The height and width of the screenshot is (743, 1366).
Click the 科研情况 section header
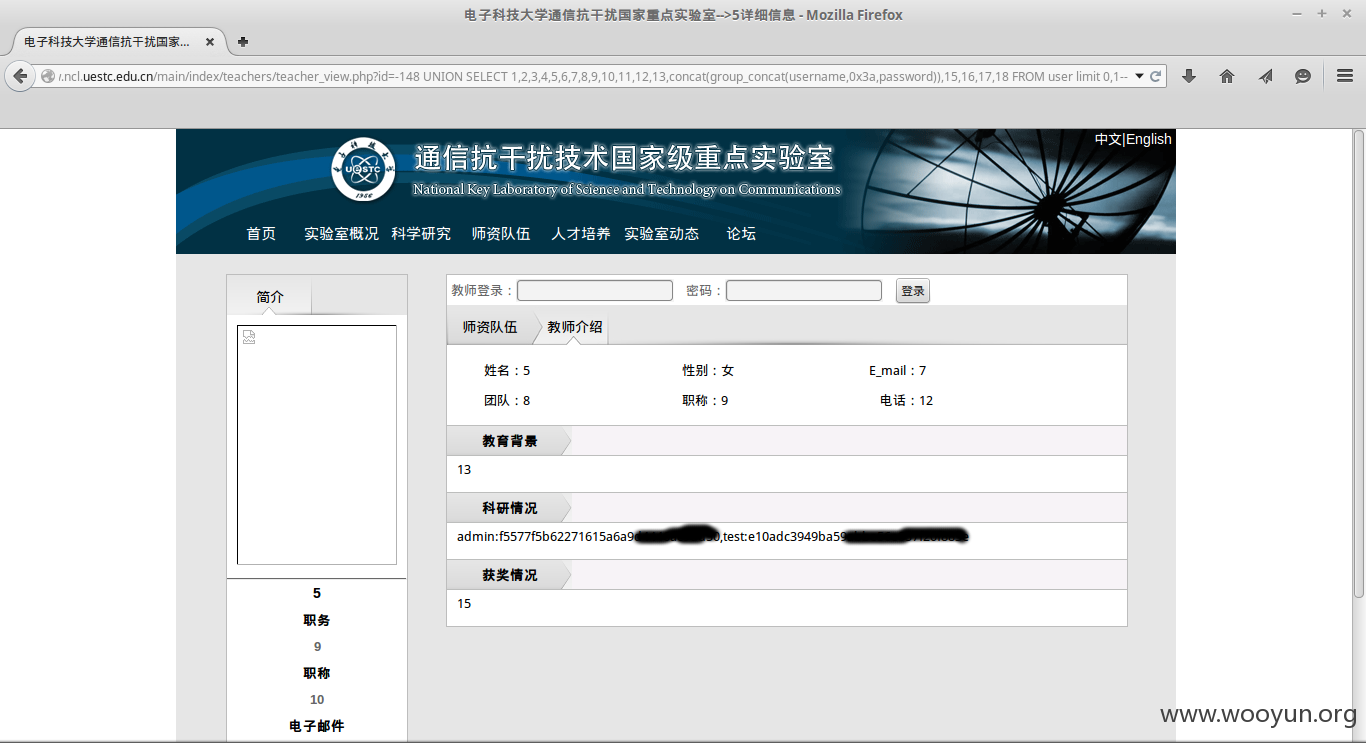[x=510, y=508]
